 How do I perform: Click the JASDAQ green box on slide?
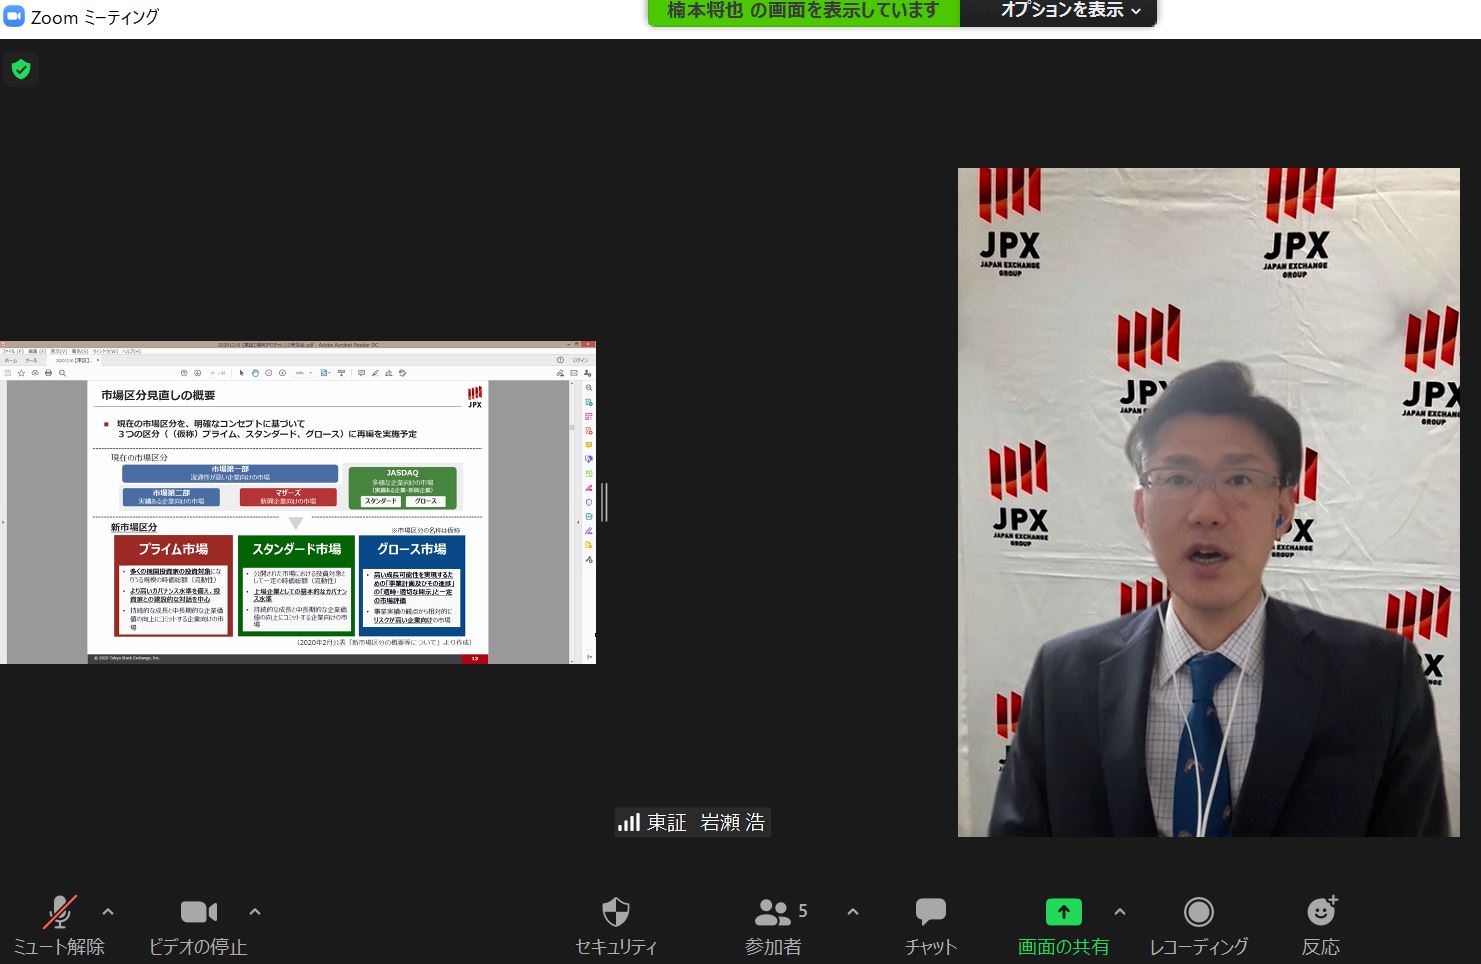point(402,488)
